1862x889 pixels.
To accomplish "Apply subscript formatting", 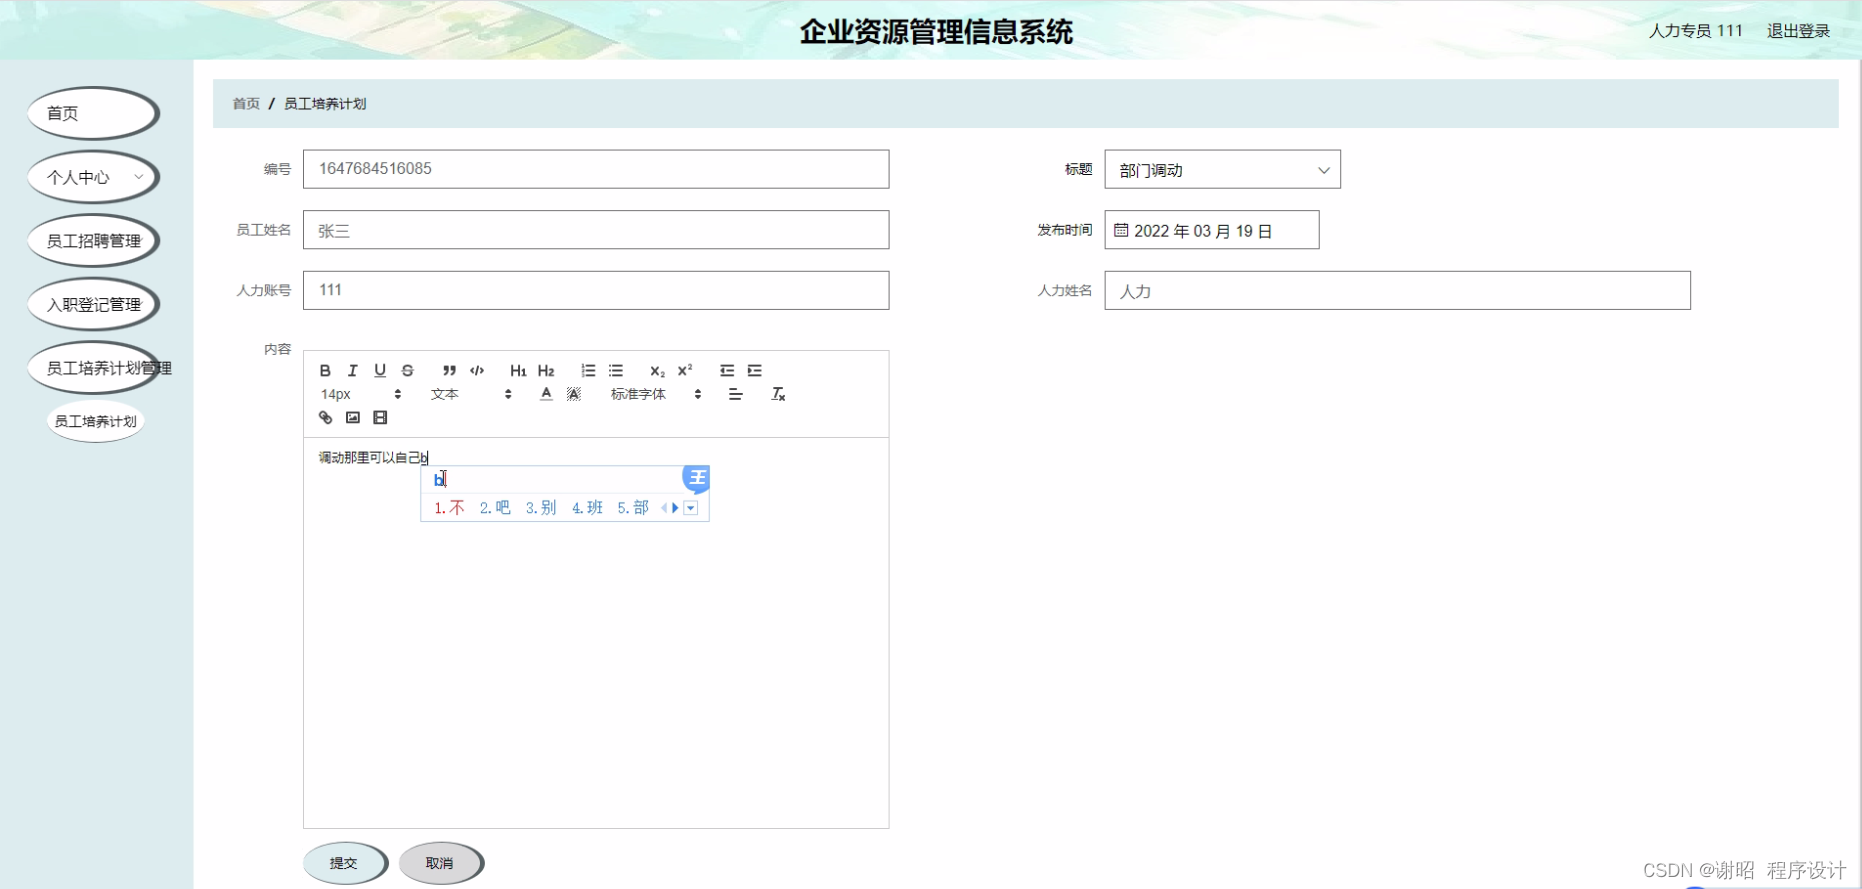I will pos(657,370).
